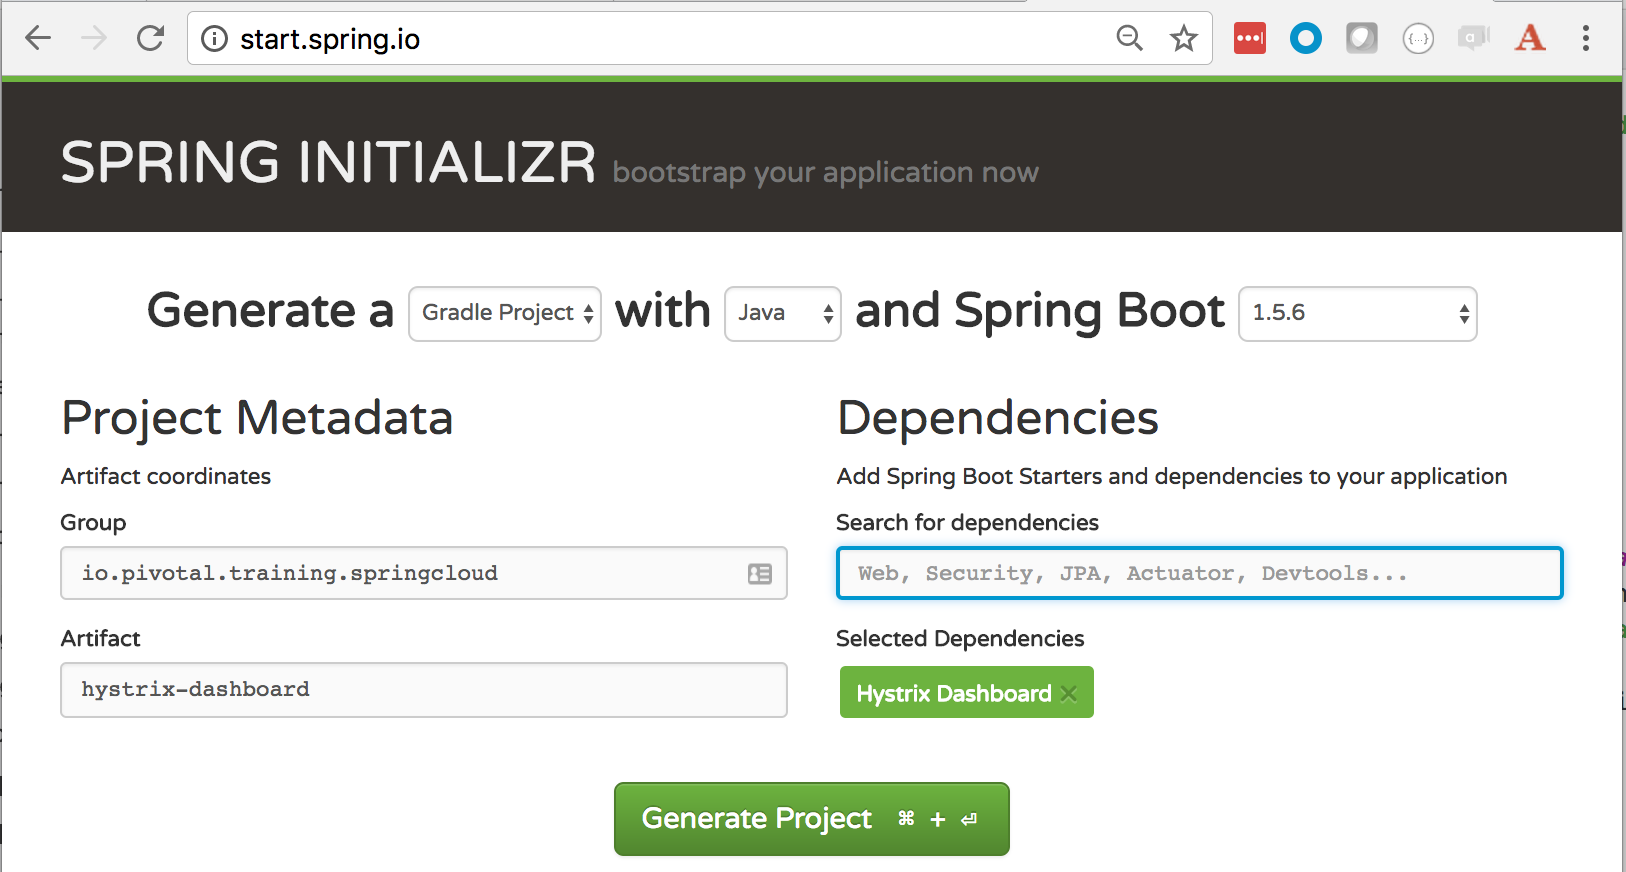Open the blue circle extension icon

[x=1306, y=39]
